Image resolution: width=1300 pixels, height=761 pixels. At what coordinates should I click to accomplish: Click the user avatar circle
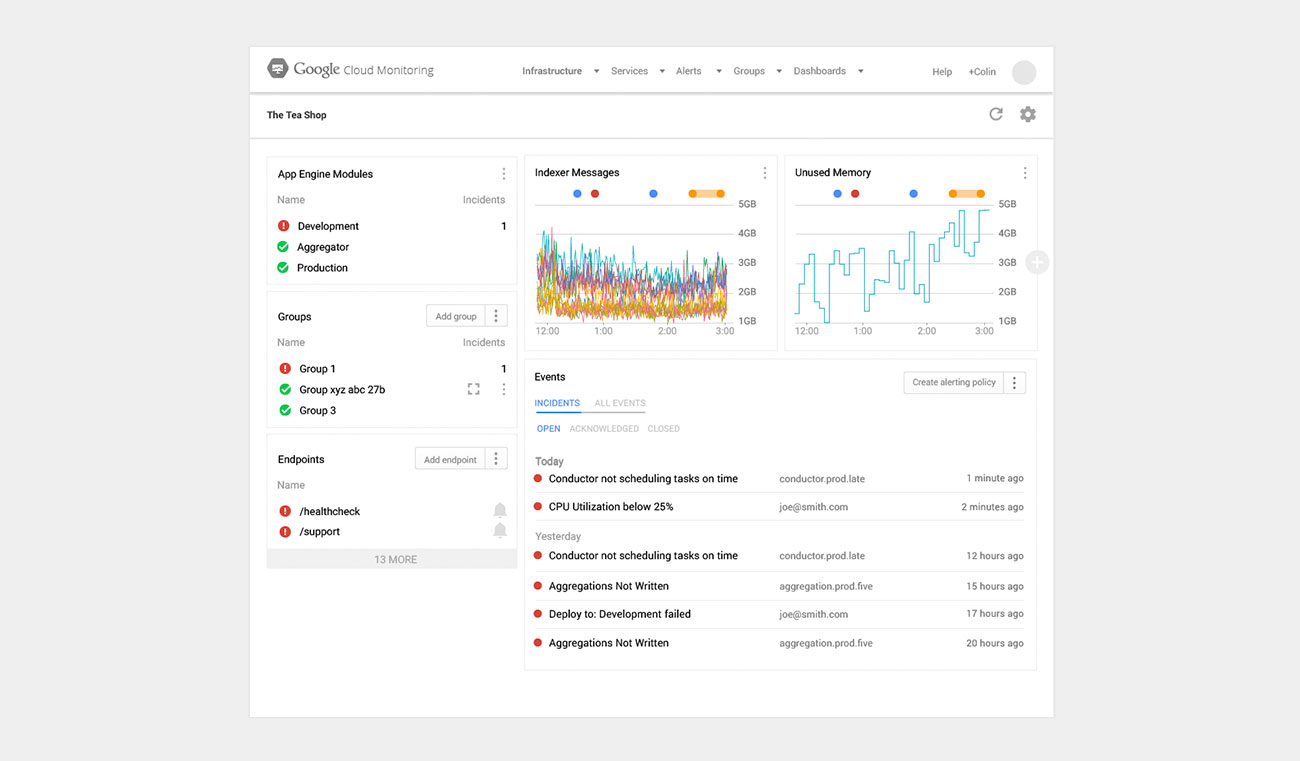[1024, 72]
